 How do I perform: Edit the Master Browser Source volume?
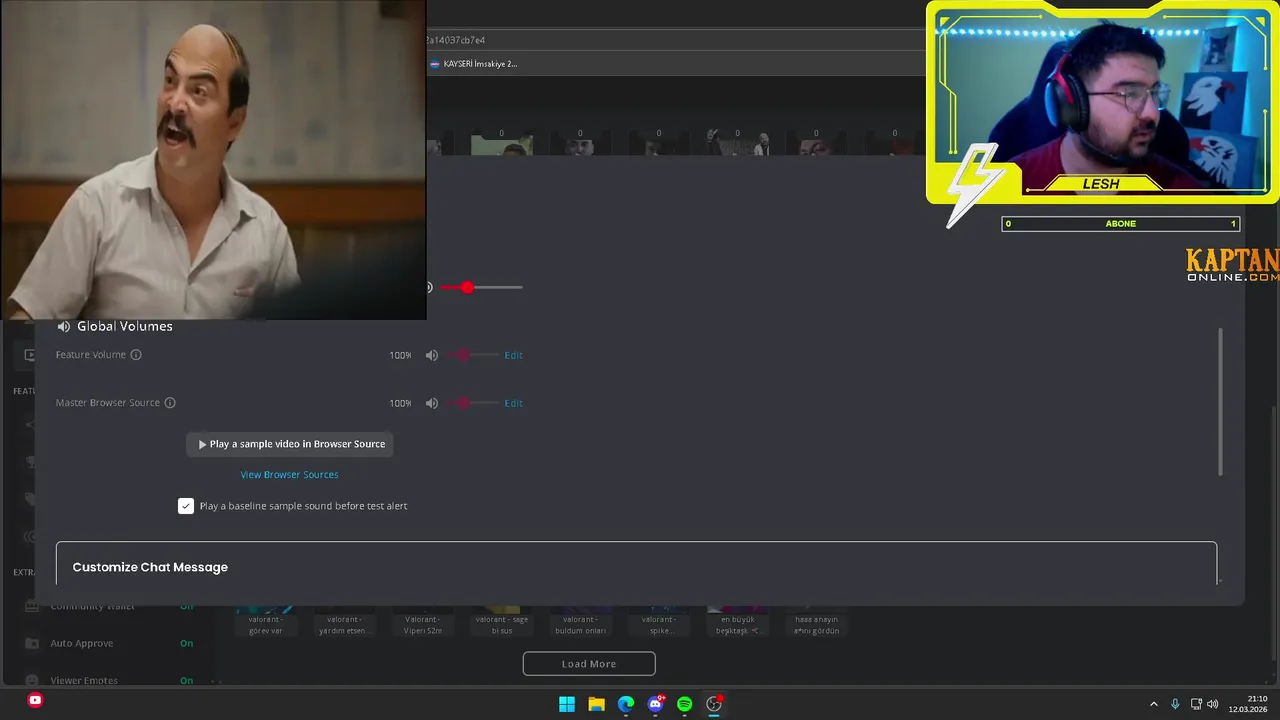(x=513, y=403)
